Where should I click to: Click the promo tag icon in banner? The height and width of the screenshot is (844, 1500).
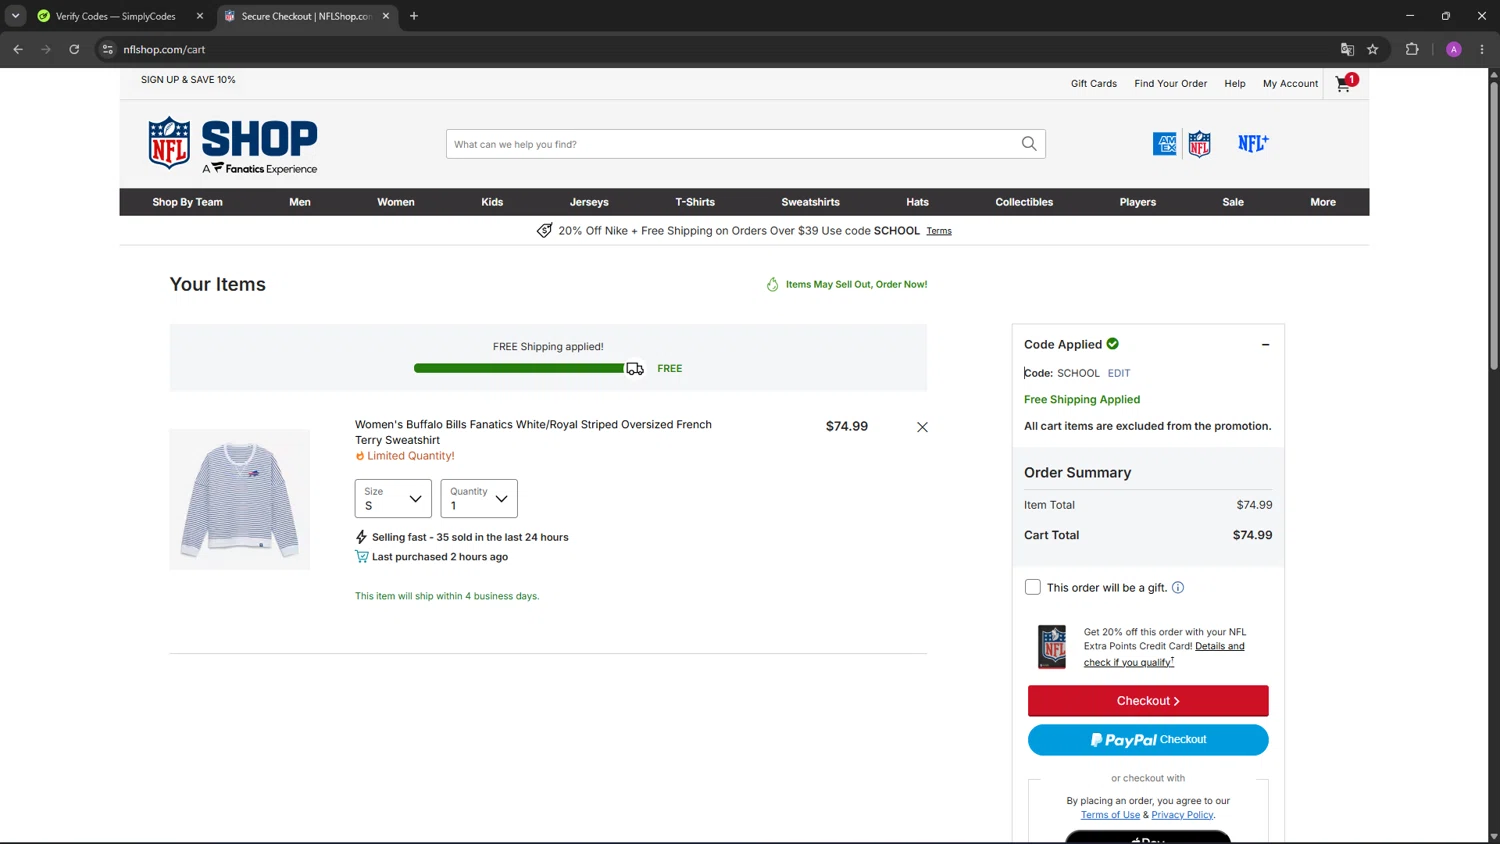click(x=544, y=231)
